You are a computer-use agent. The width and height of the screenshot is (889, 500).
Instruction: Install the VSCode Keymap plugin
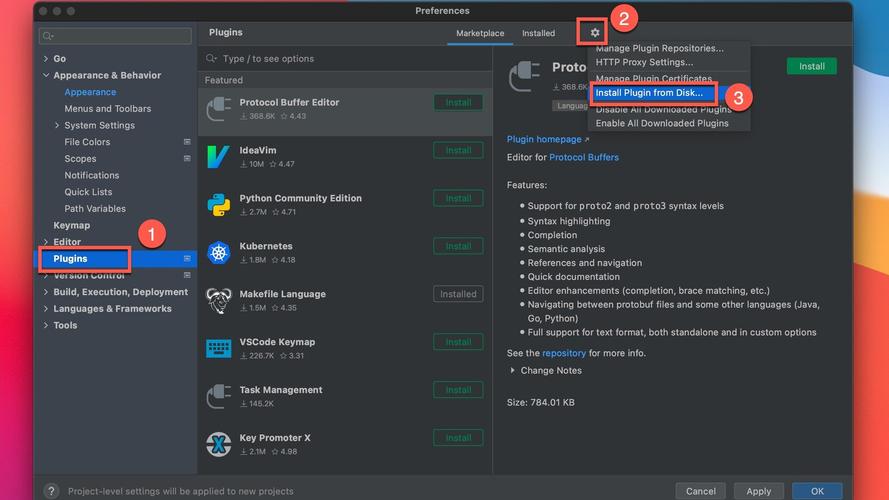point(458,342)
